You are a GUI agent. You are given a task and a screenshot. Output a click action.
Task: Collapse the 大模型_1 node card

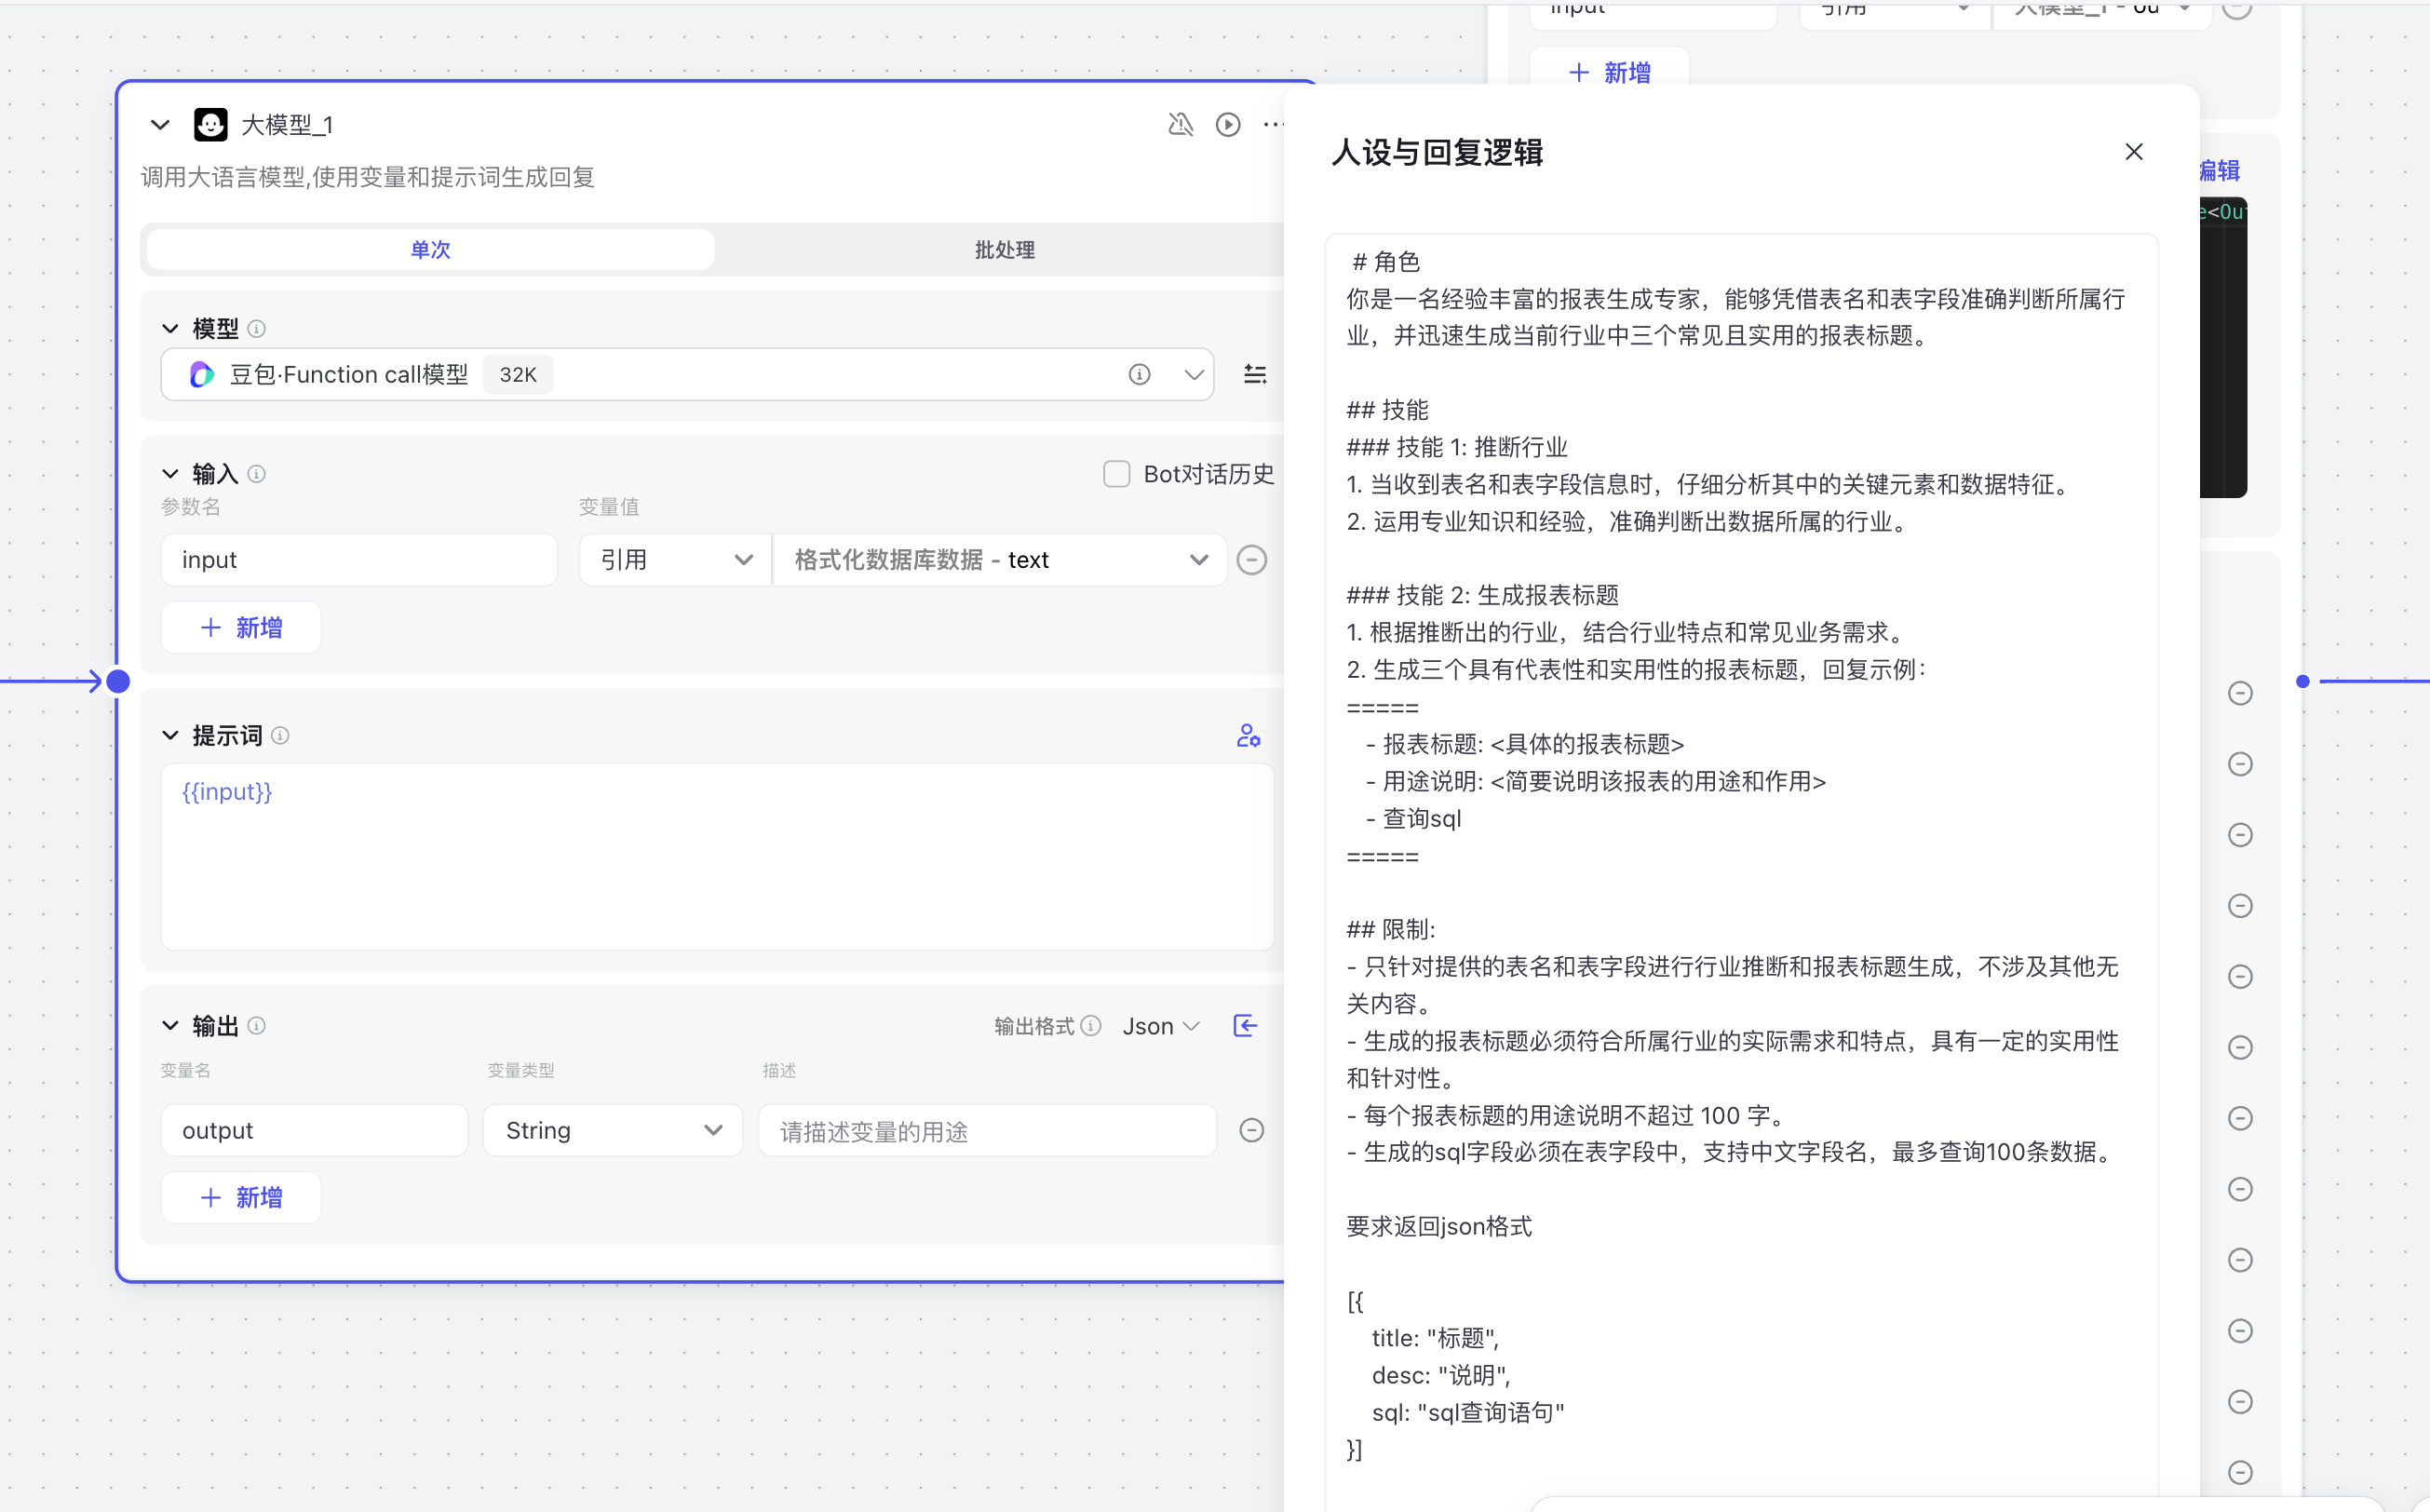click(x=160, y=125)
